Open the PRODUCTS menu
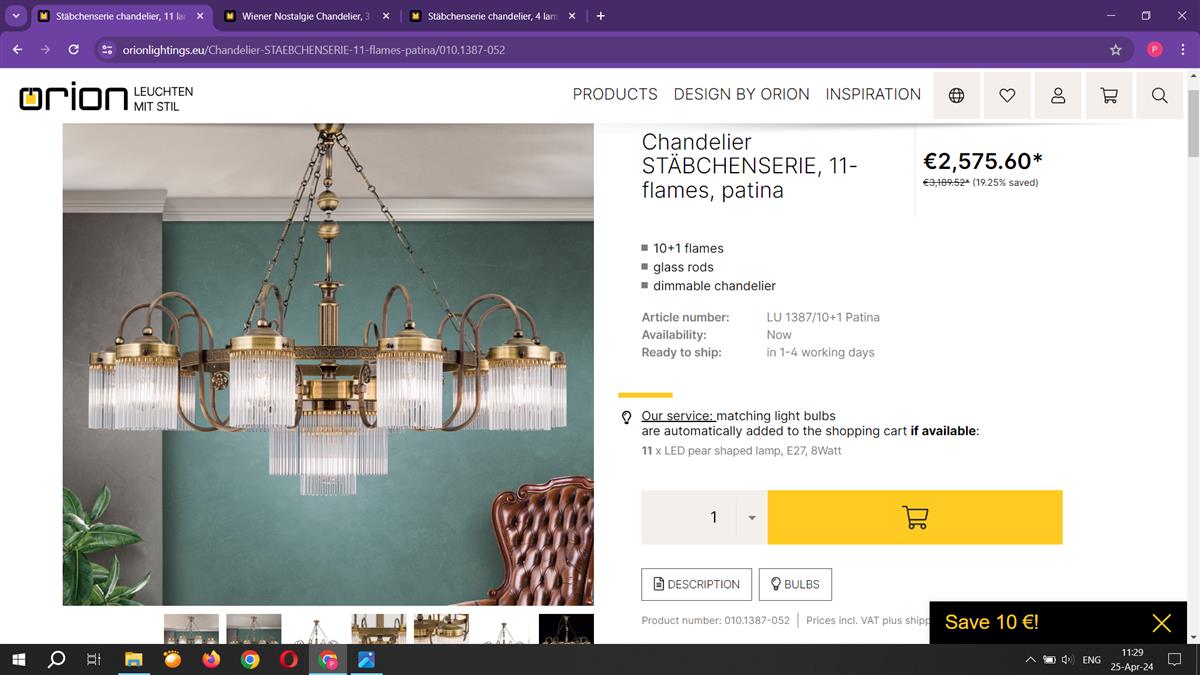This screenshot has height=675, width=1200. (x=615, y=94)
